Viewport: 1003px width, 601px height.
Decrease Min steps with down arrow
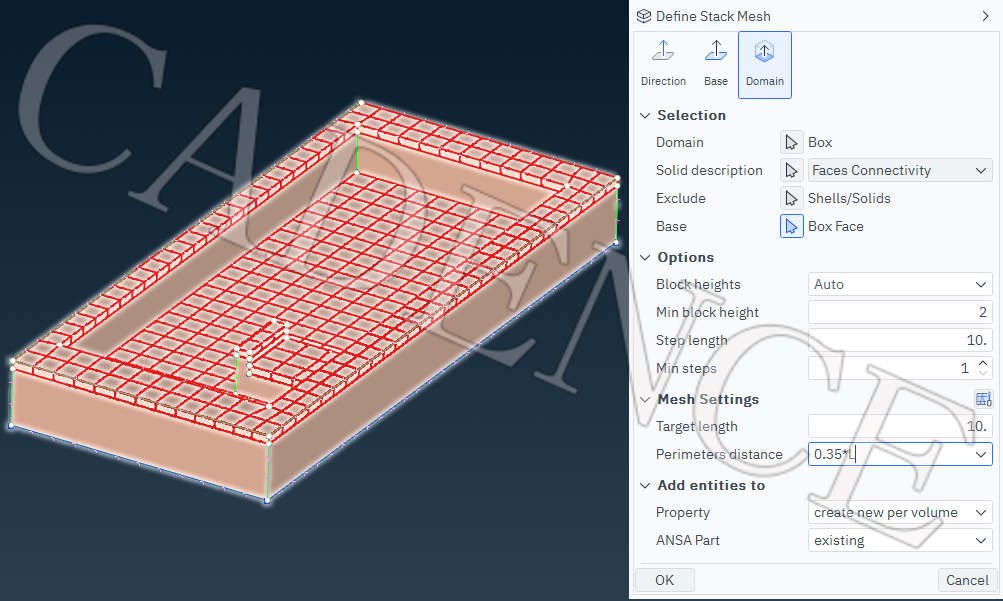click(983, 373)
